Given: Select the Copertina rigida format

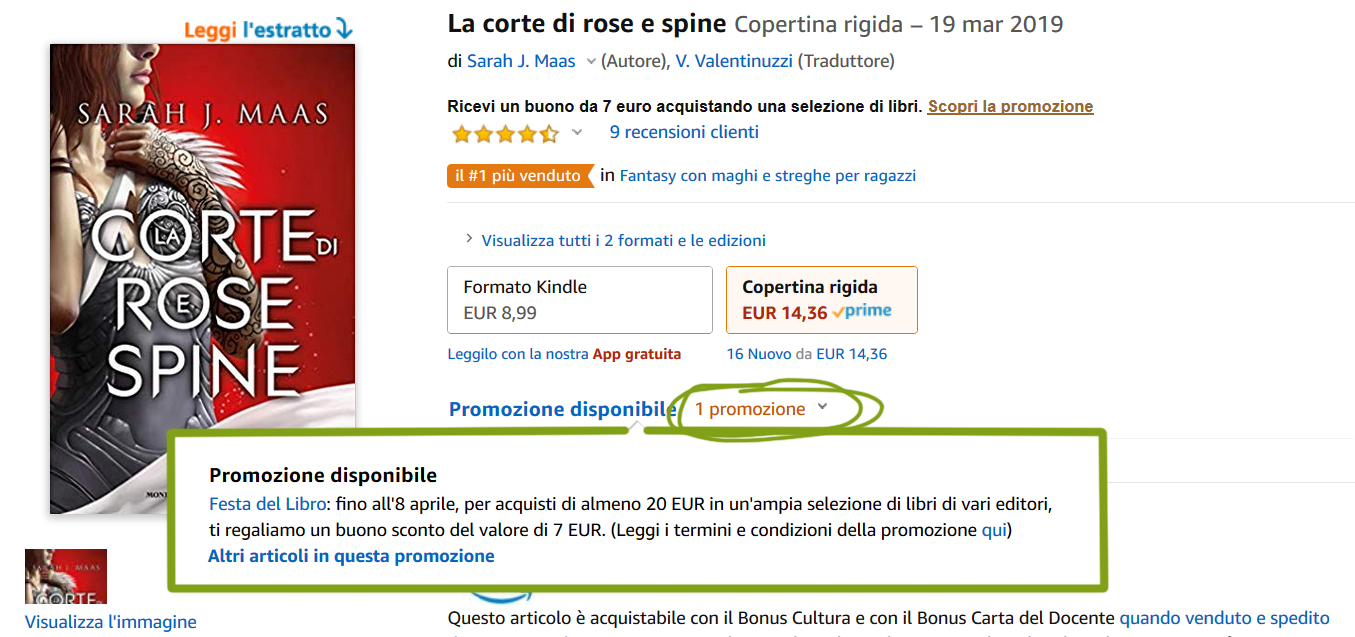Looking at the screenshot, I should tap(822, 299).
